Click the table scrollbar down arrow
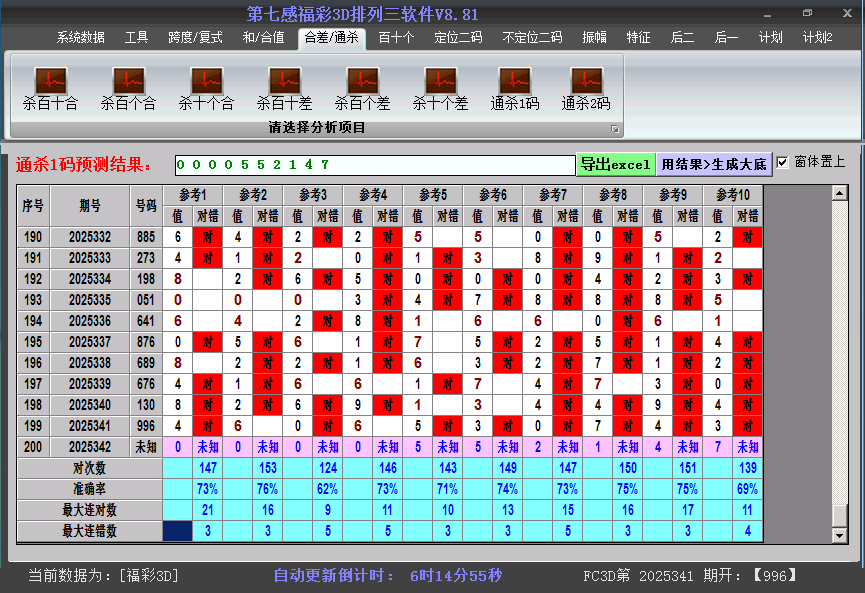 pyautogui.click(x=840, y=535)
